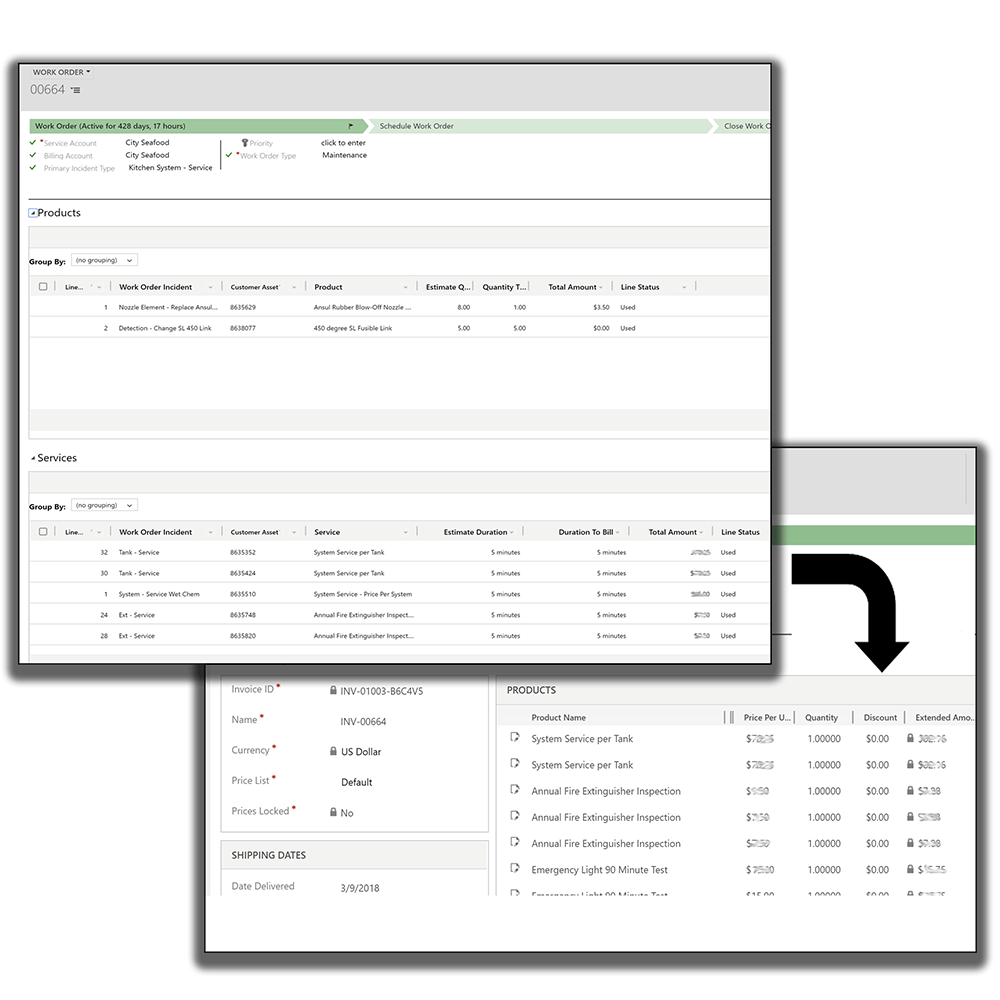Select the Close Work Order stage
Image resolution: width=1000 pixels, height=1000 pixels.
tap(746, 126)
